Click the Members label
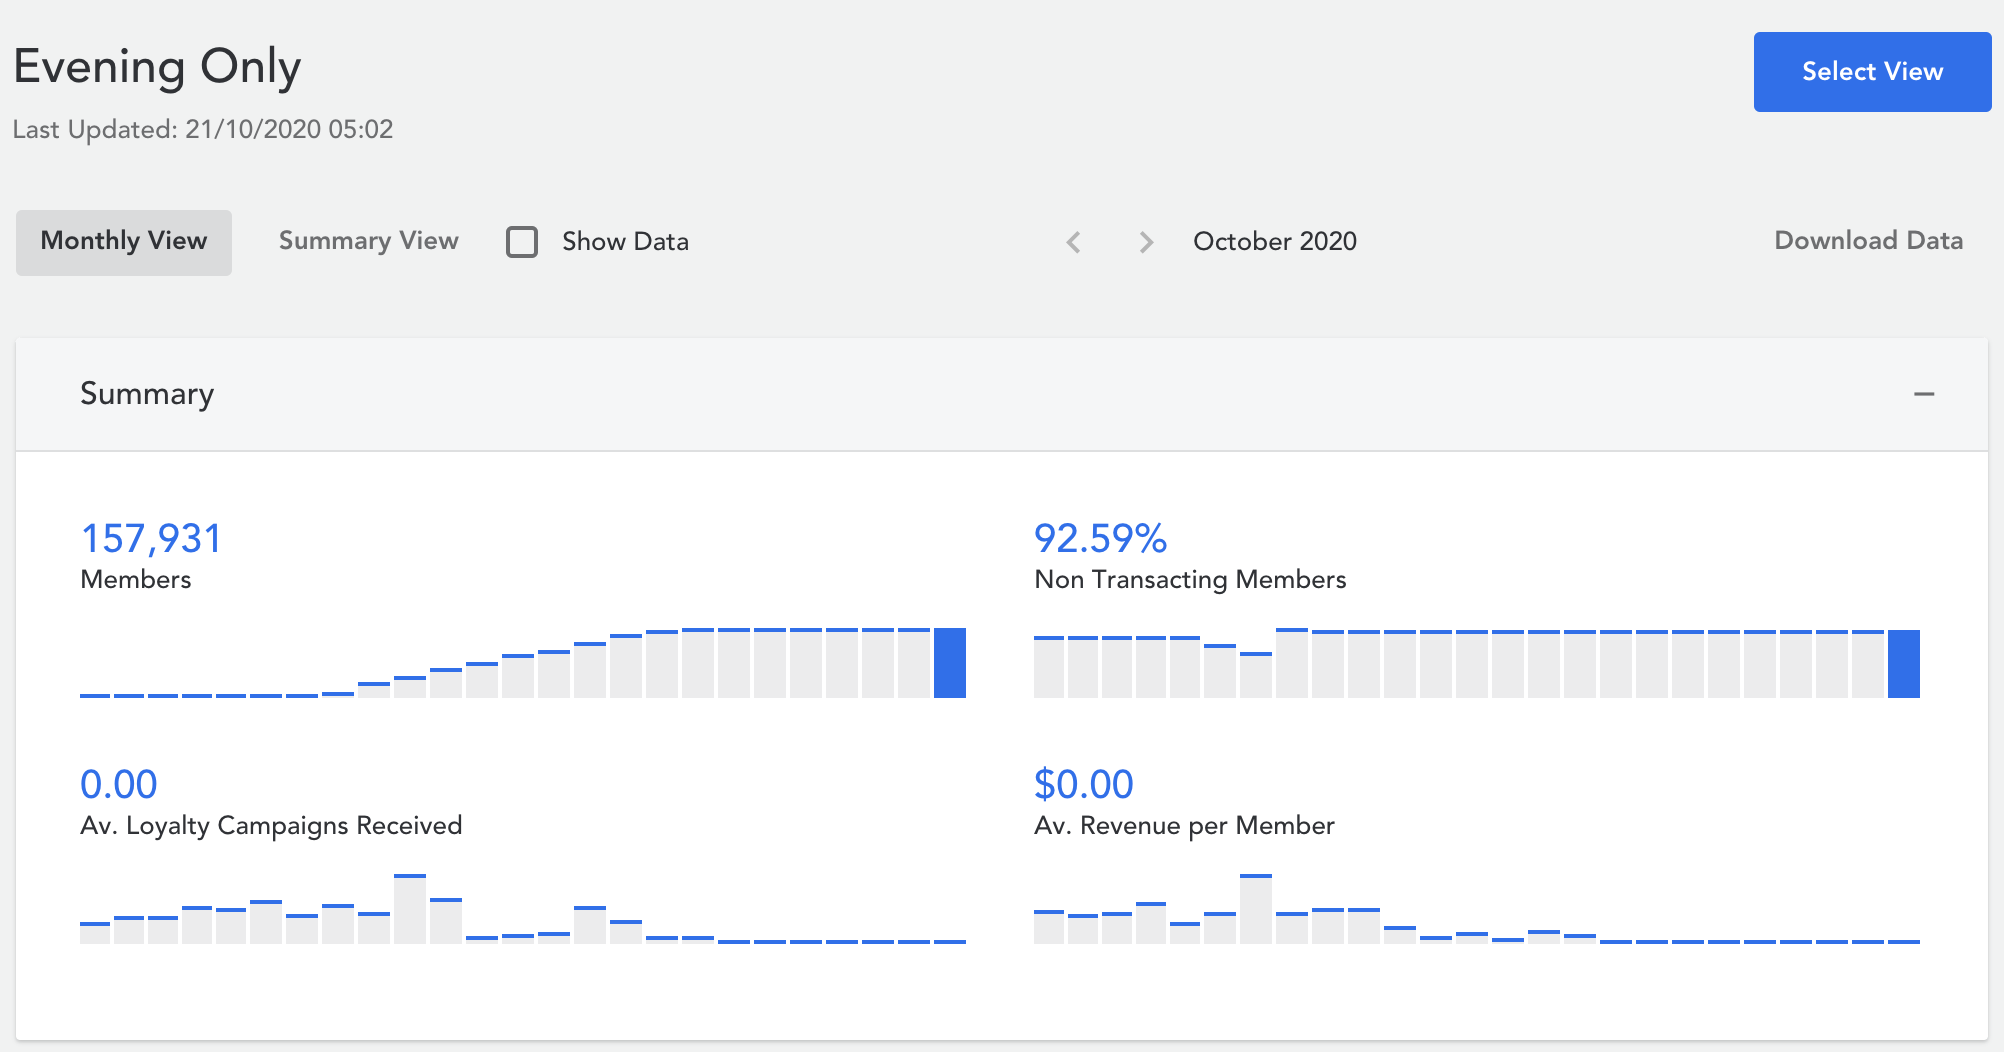The width and height of the screenshot is (2004, 1052). pyautogui.click(x=135, y=580)
